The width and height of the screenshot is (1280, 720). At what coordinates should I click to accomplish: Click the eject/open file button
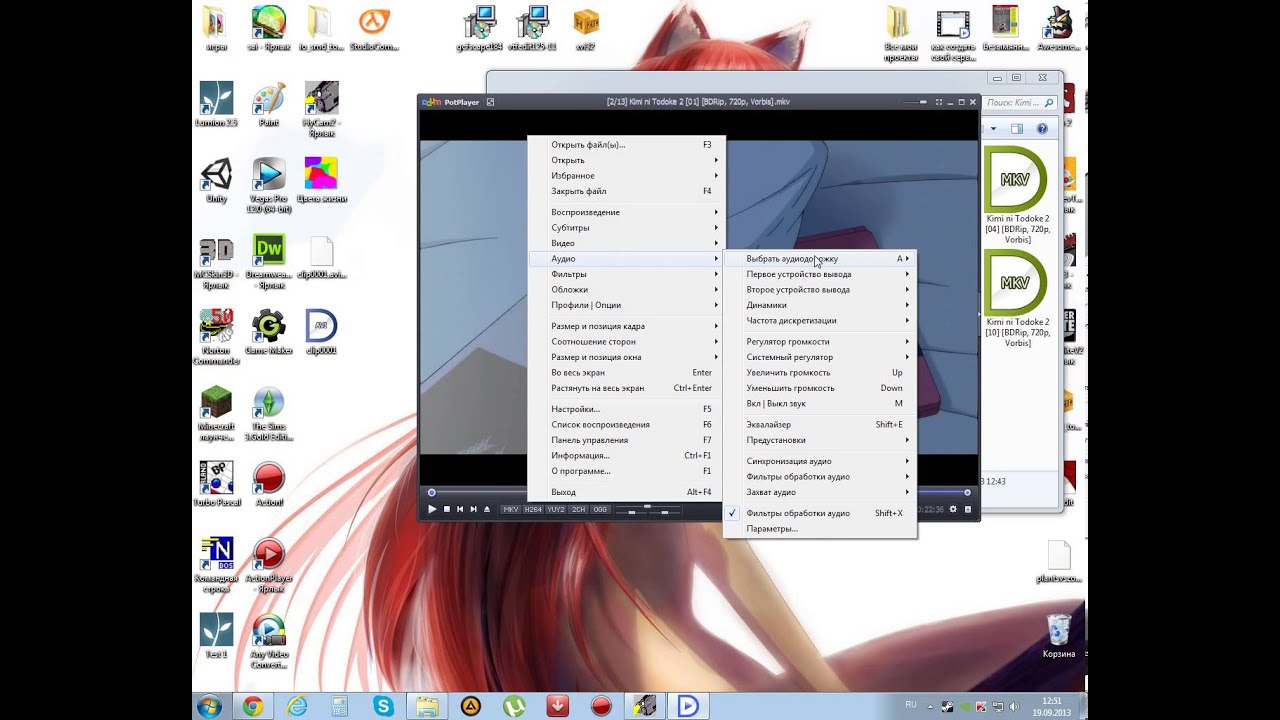(487, 509)
